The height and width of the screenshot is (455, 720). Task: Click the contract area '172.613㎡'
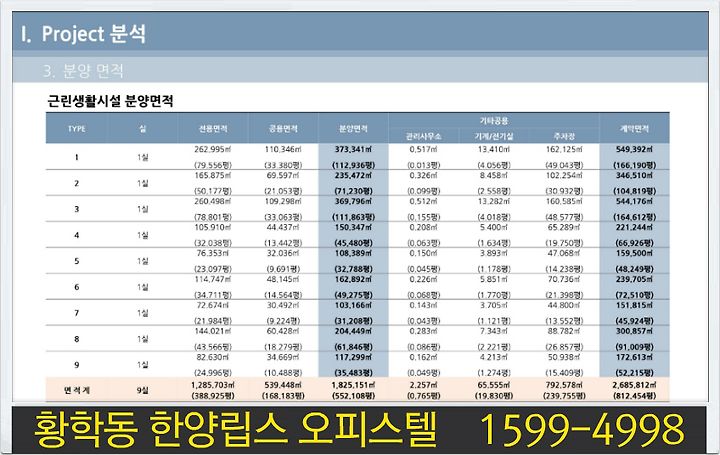click(635, 357)
